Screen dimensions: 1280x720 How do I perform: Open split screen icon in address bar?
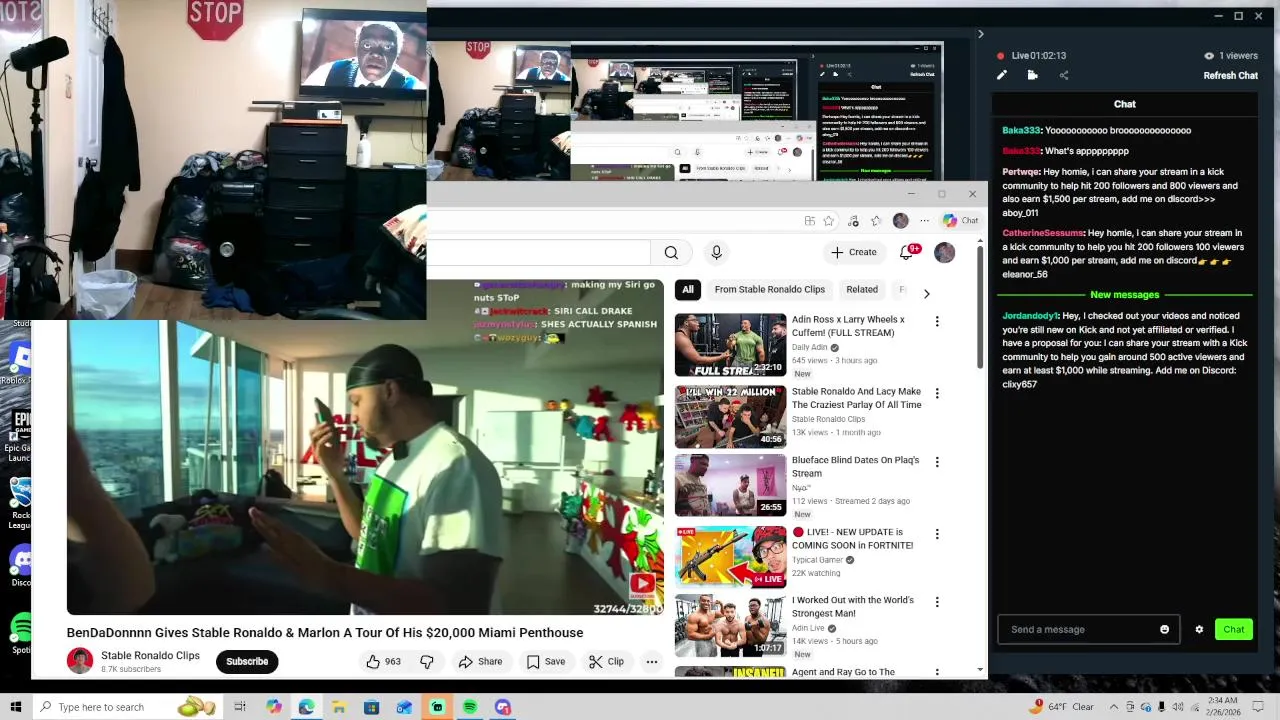809,220
